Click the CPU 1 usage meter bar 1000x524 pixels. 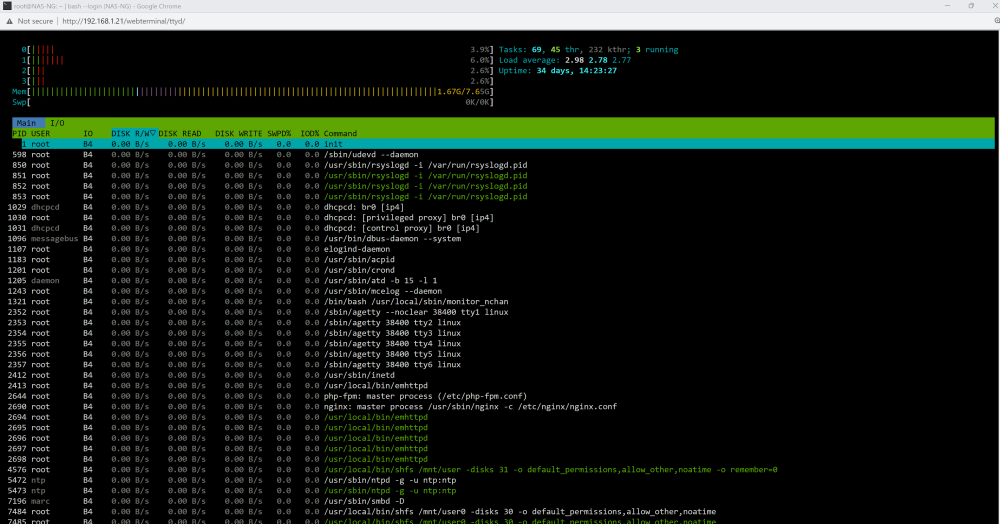click(x=258, y=60)
